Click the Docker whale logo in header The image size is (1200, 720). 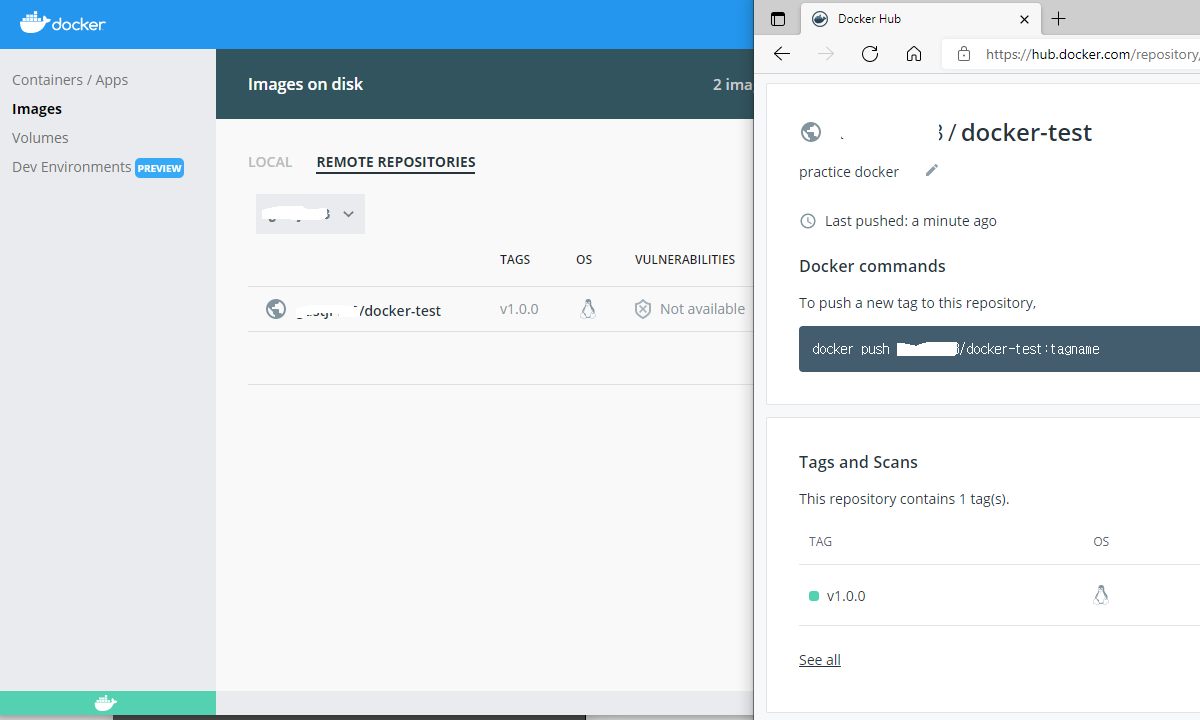coord(62,22)
